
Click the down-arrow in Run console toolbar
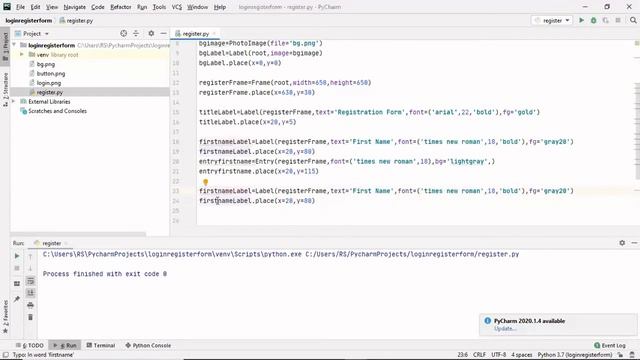30,268
